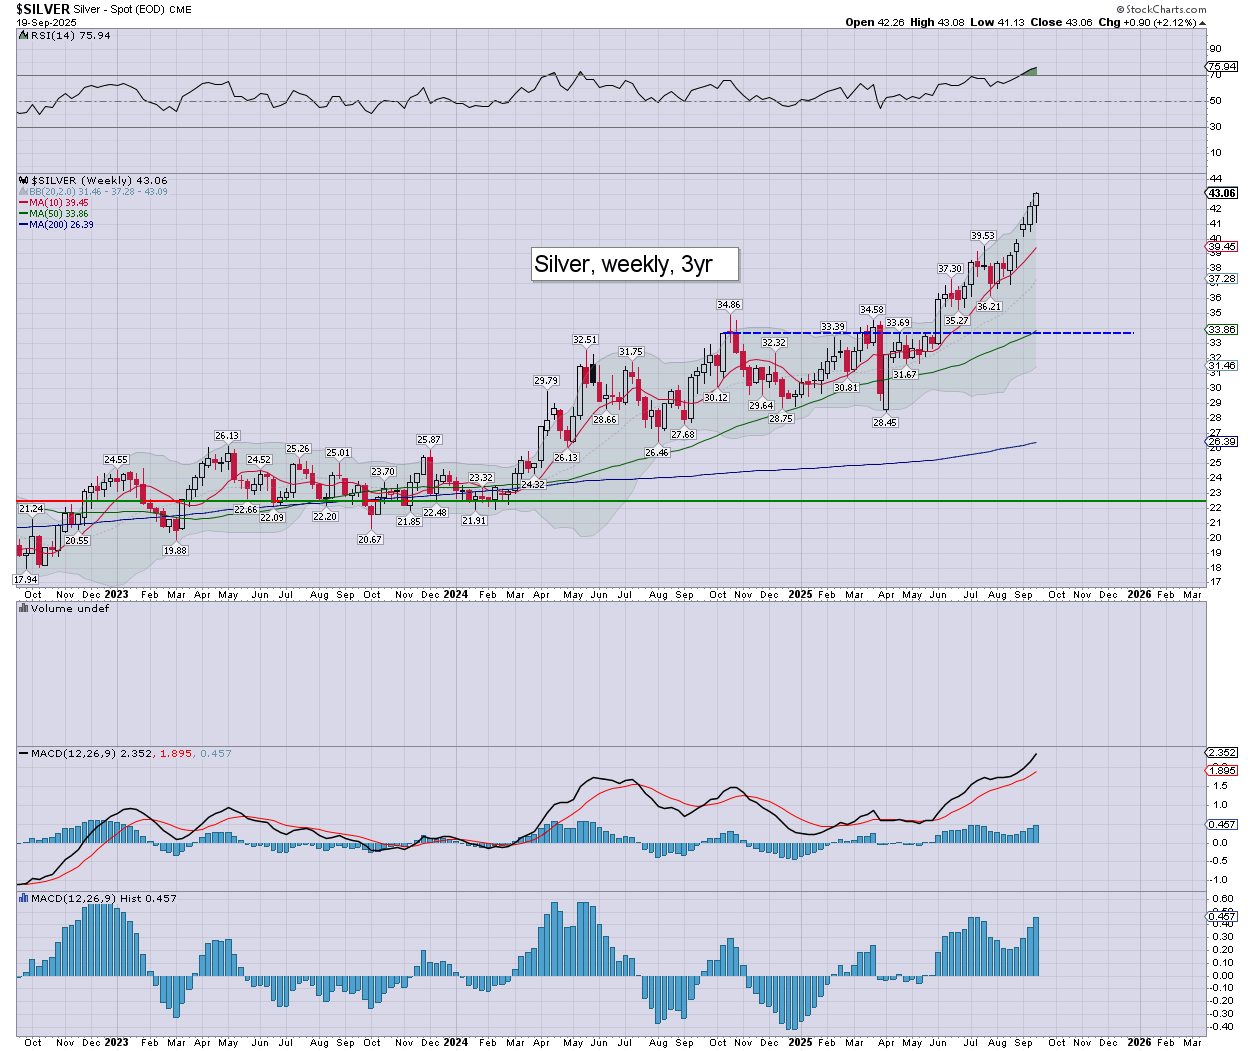Click the 28.45 April low price label
Screen dimensions: 1250x1051
(x=884, y=423)
